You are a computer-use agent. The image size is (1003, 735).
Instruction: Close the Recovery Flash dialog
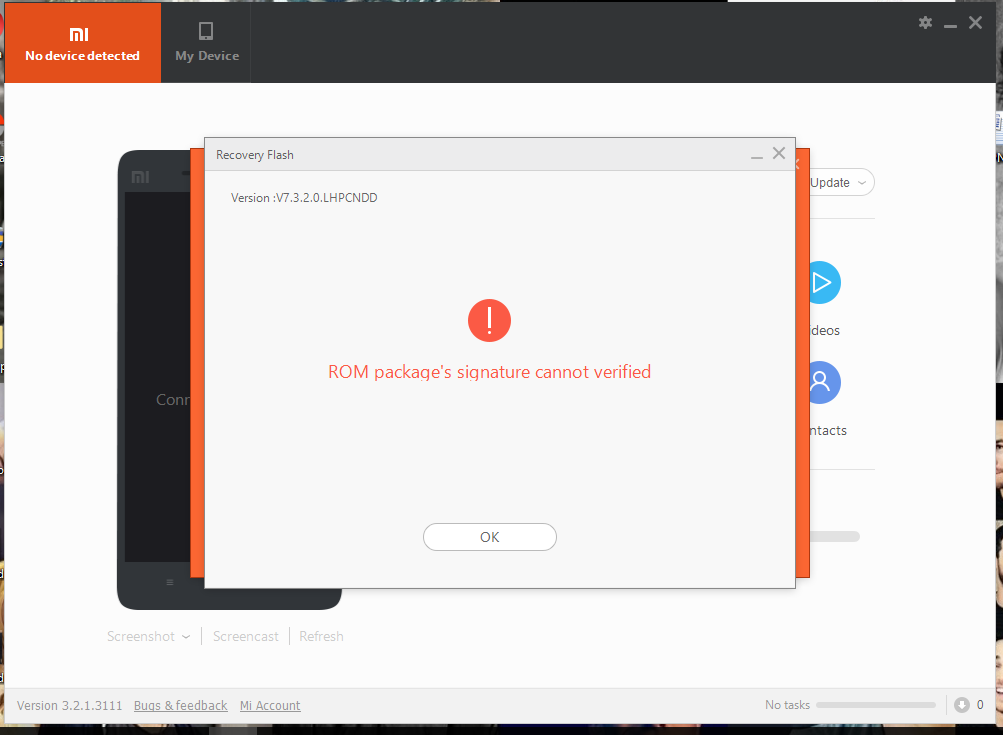point(779,154)
